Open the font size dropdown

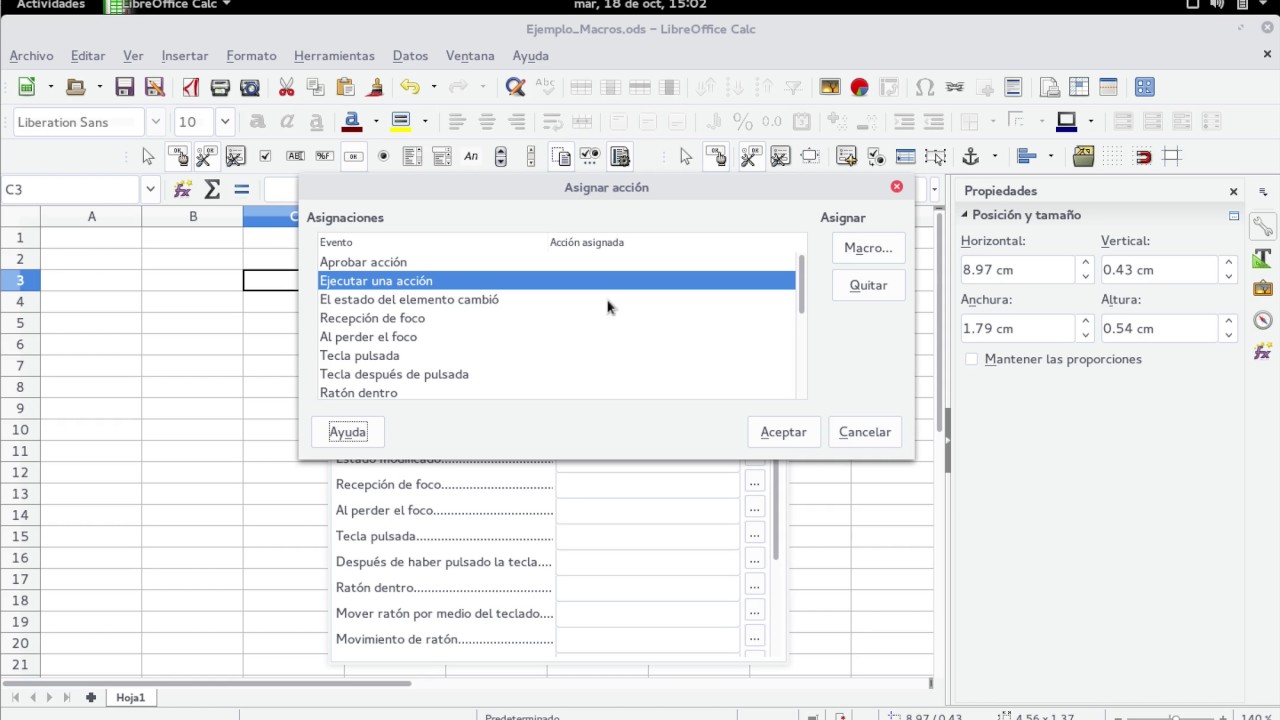[225, 122]
